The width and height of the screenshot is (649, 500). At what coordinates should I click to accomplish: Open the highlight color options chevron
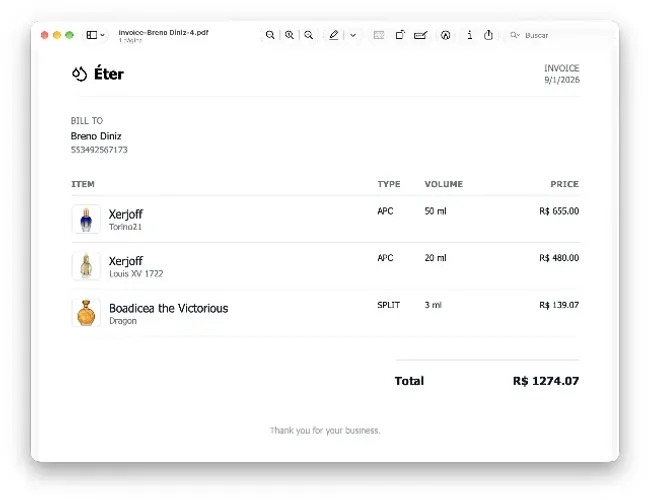pos(353,36)
